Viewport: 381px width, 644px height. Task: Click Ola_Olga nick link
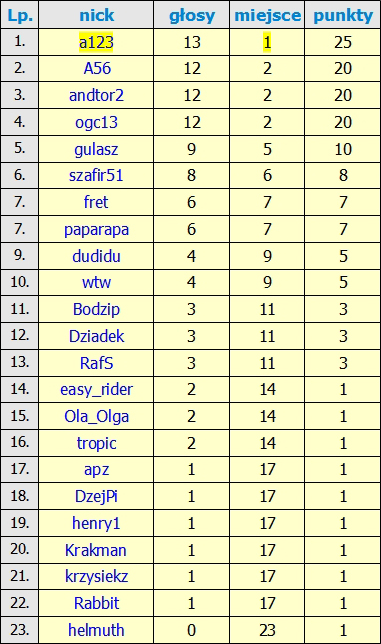coord(96,416)
